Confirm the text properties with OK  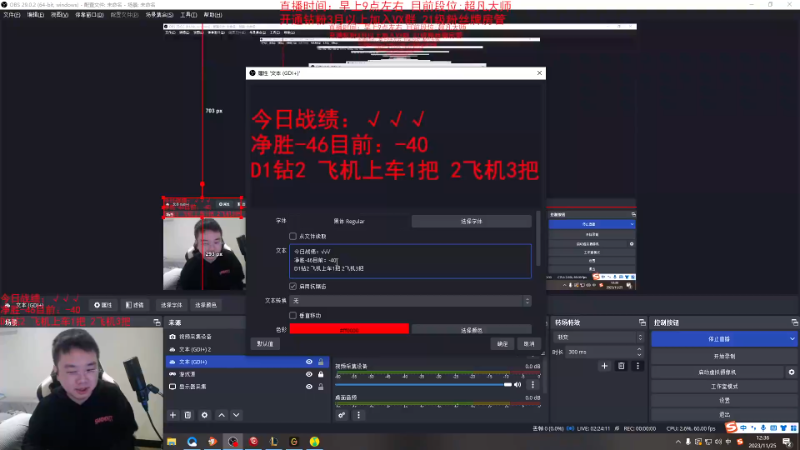pos(503,344)
